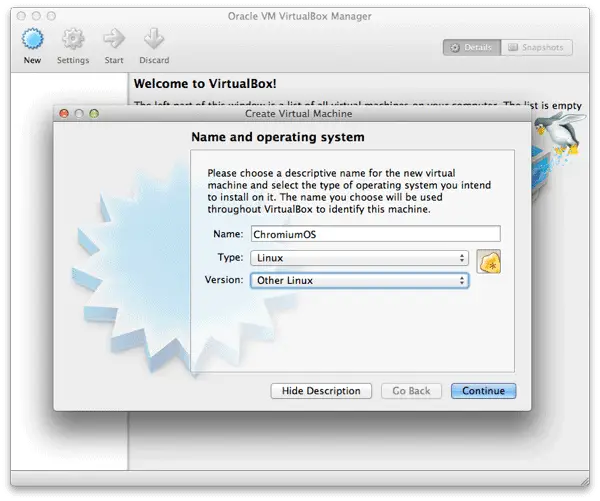Click the Oracle VM VirtualBox Manager title
This screenshot has width=600, height=501.
coord(300,16)
